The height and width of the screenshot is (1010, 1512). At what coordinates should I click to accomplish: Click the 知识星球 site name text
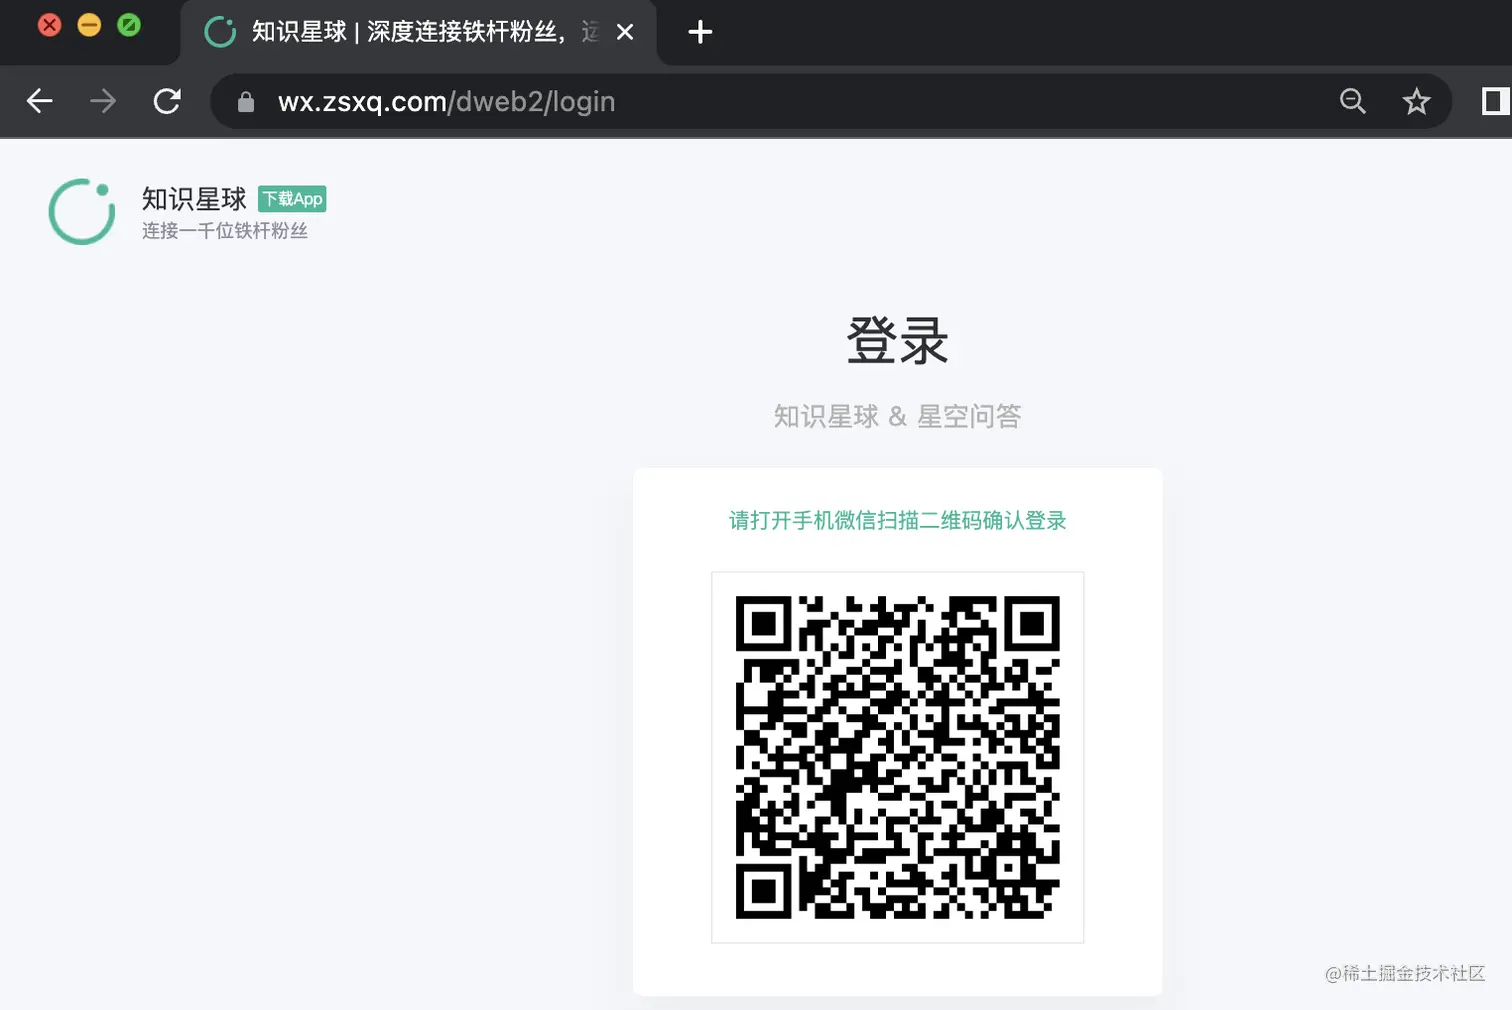click(x=194, y=199)
